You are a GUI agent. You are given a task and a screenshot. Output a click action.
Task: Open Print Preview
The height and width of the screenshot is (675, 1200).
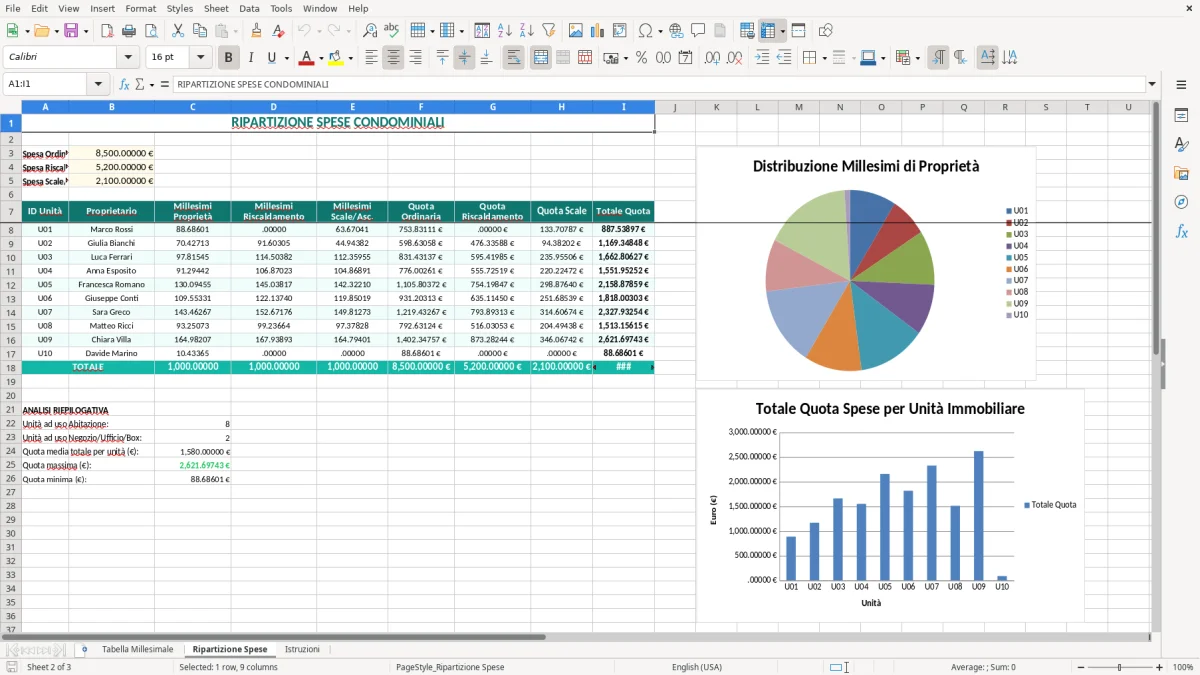tap(151, 31)
